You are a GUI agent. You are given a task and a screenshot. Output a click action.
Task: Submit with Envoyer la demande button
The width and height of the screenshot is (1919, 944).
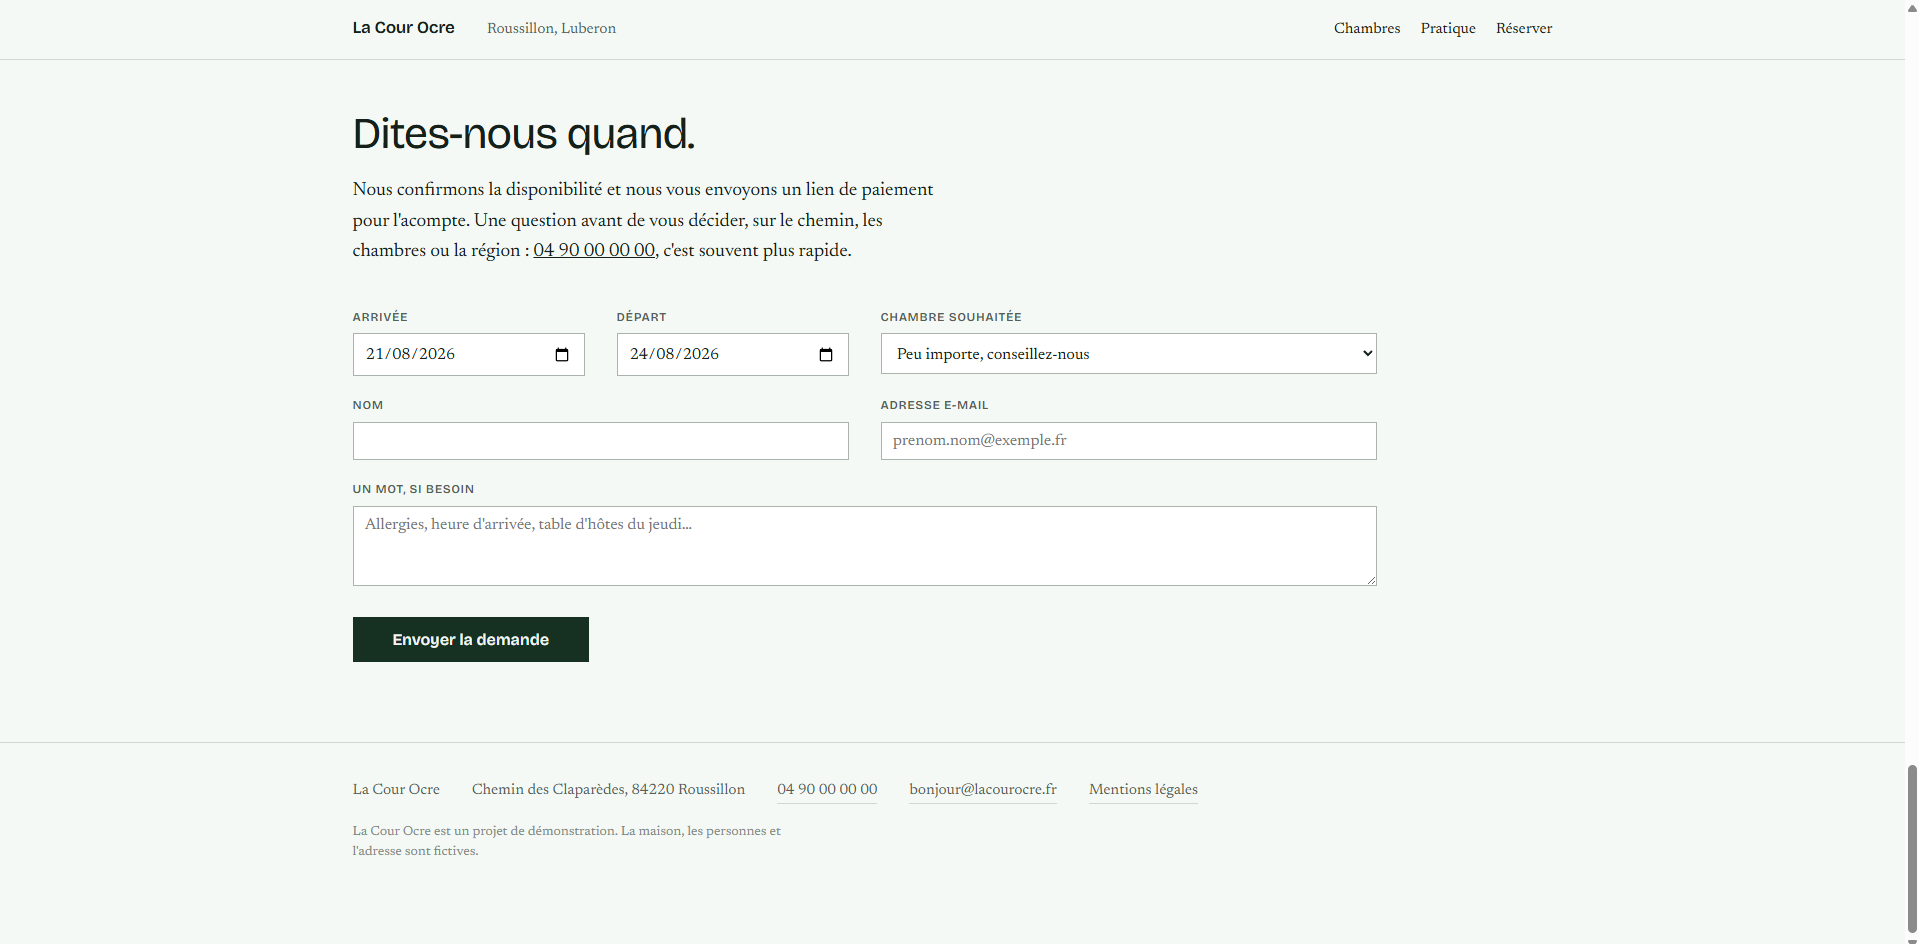click(x=471, y=639)
